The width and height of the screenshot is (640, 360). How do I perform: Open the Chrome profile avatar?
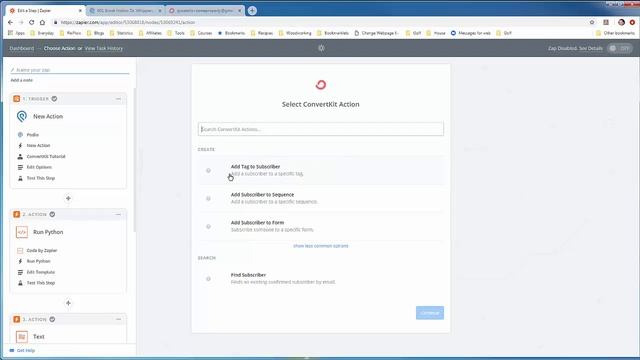621,22
